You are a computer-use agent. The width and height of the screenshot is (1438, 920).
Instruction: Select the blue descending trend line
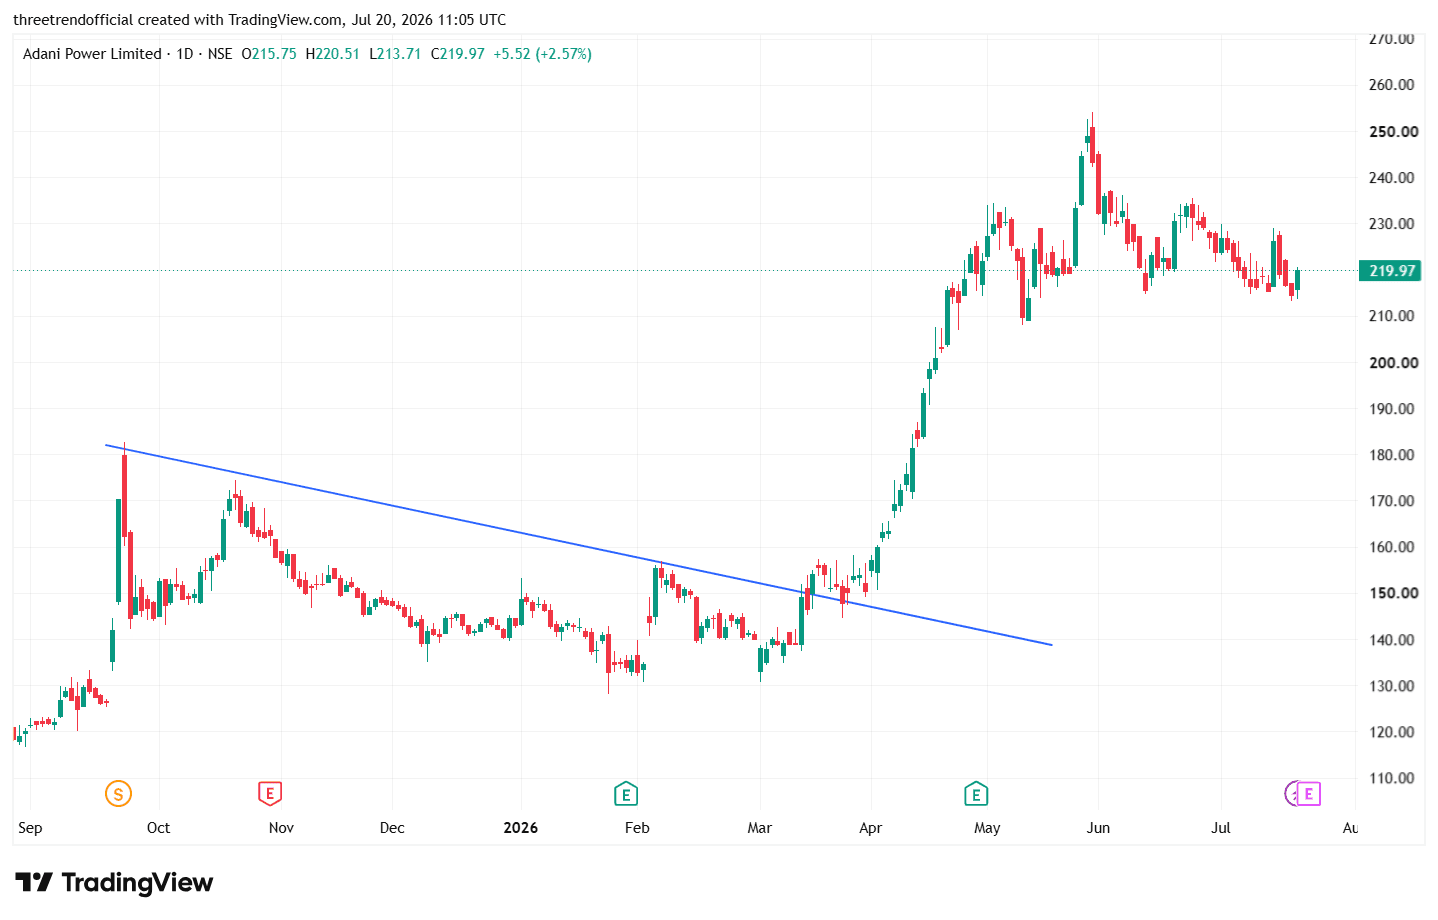[578, 545]
